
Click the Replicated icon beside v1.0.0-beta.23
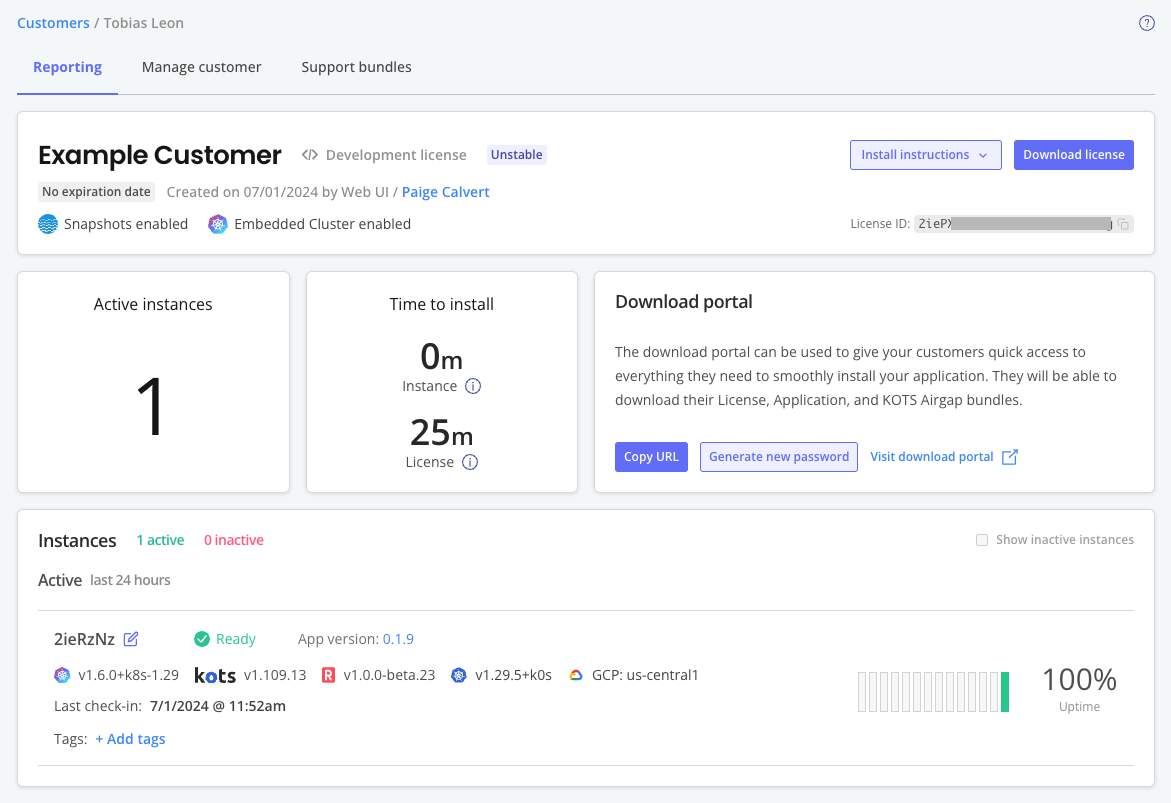[x=326, y=675]
